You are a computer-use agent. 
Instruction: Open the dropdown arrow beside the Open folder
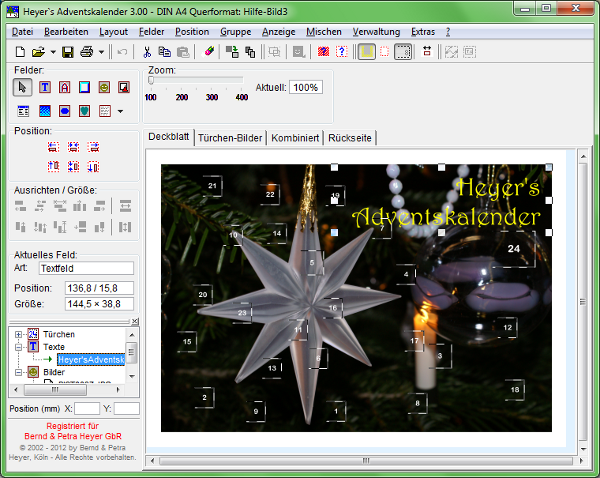(x=52, y=51)
